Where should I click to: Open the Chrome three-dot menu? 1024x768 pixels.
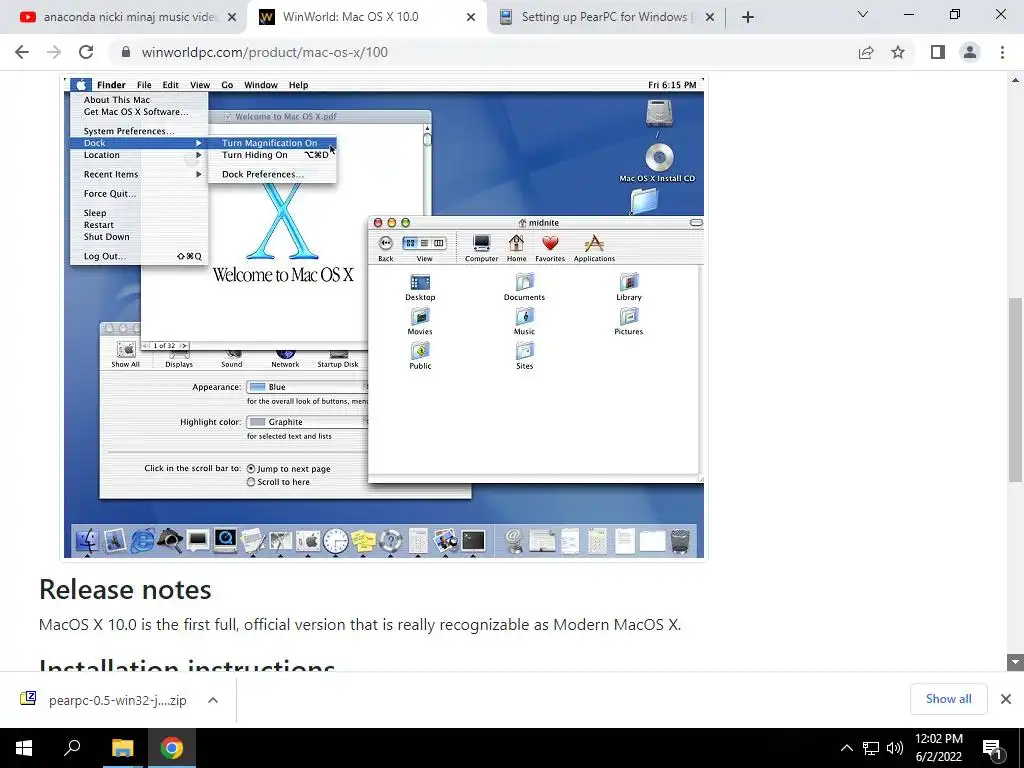1002,52
